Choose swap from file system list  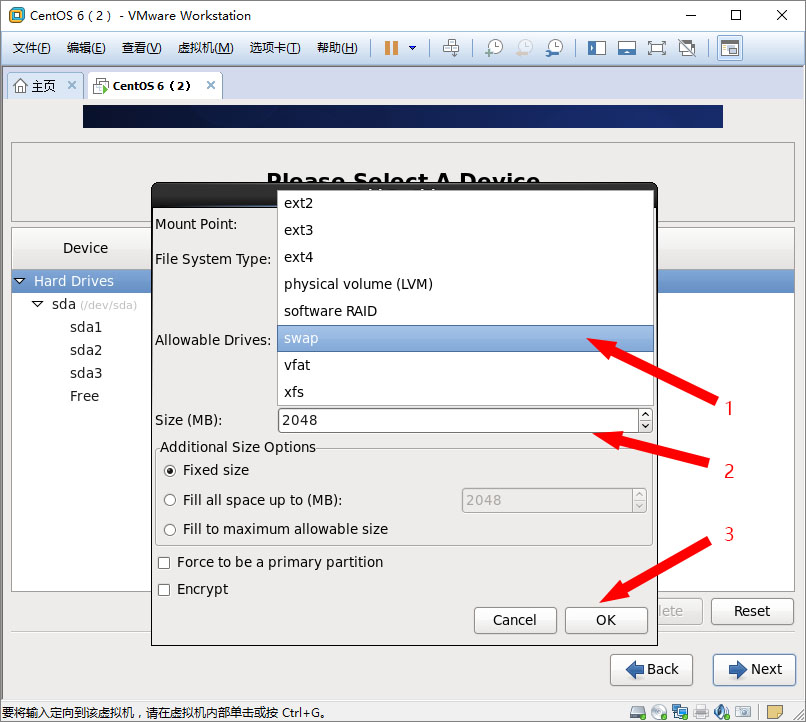click(x=465, y=338)
